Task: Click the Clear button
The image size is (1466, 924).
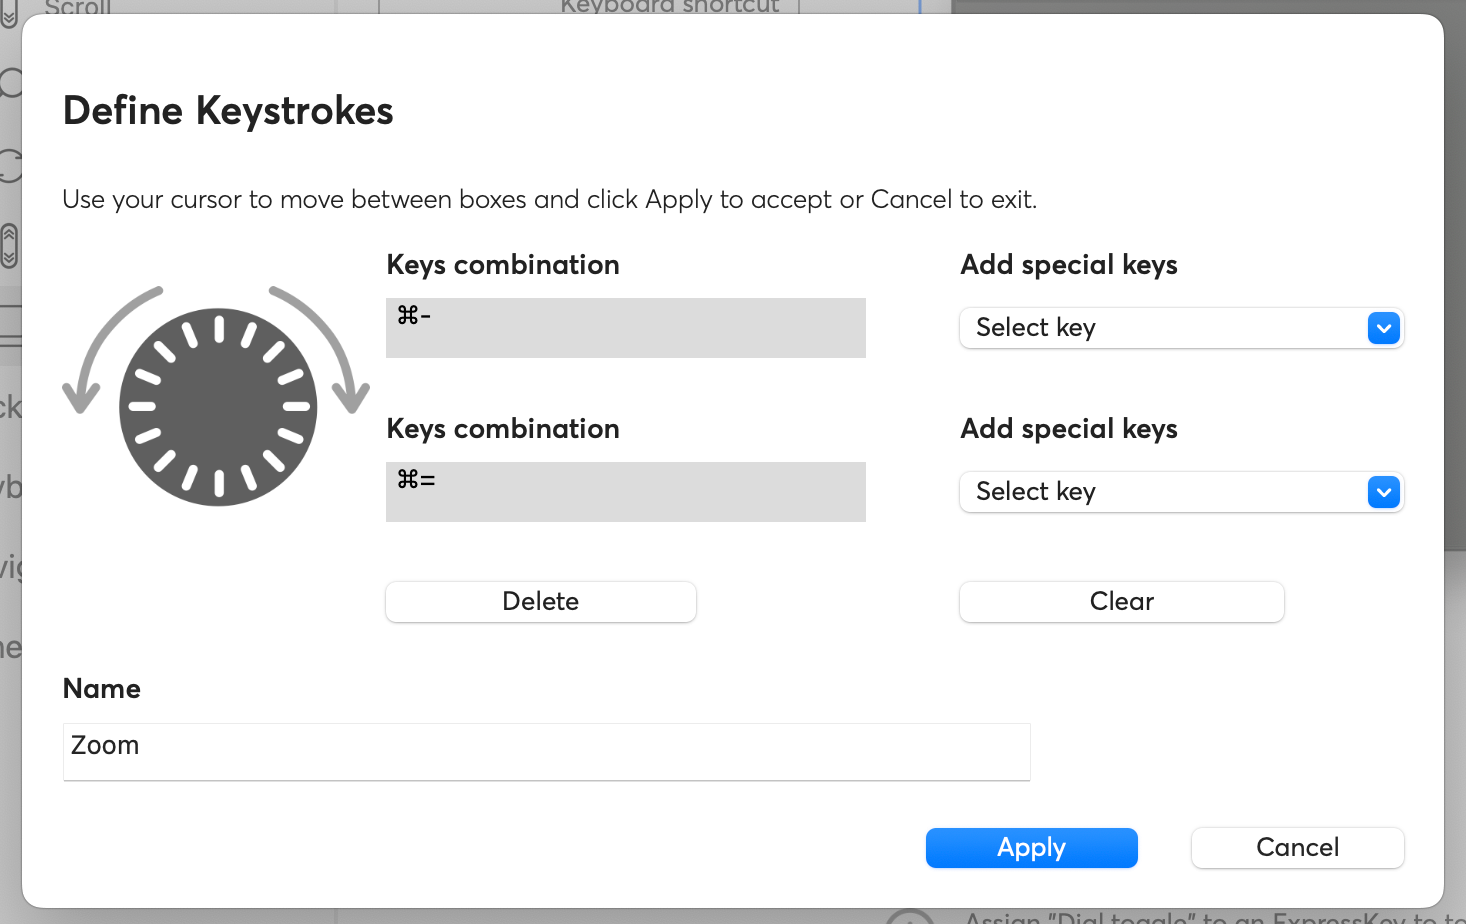Action: tap(1122, 602)
